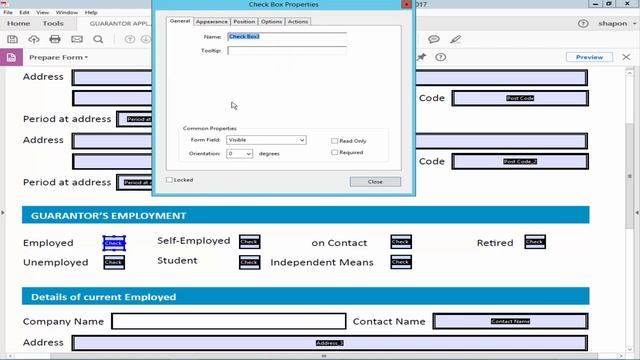
Task: Open the Prepare Form dropdown
Action: (x=58, y=57)
